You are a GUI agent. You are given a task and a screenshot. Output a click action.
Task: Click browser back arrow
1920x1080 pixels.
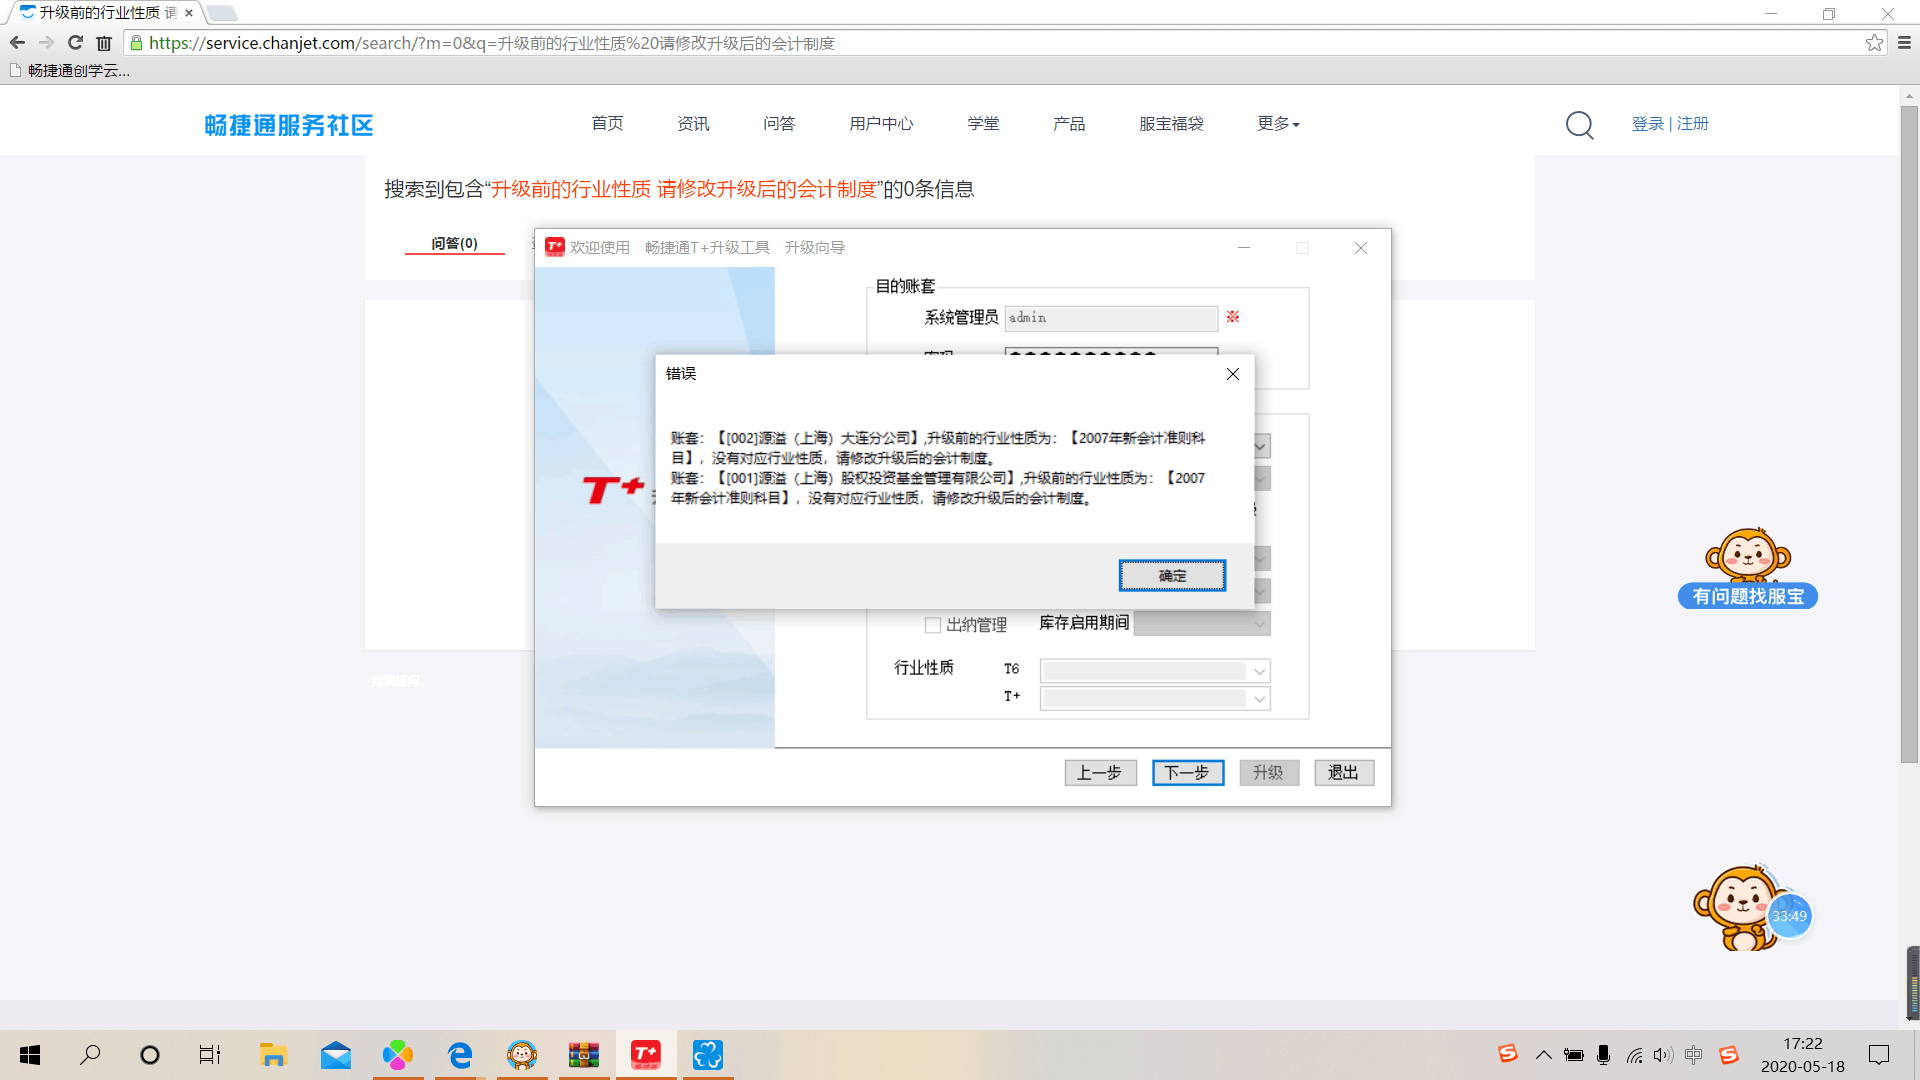click(17, 43)
